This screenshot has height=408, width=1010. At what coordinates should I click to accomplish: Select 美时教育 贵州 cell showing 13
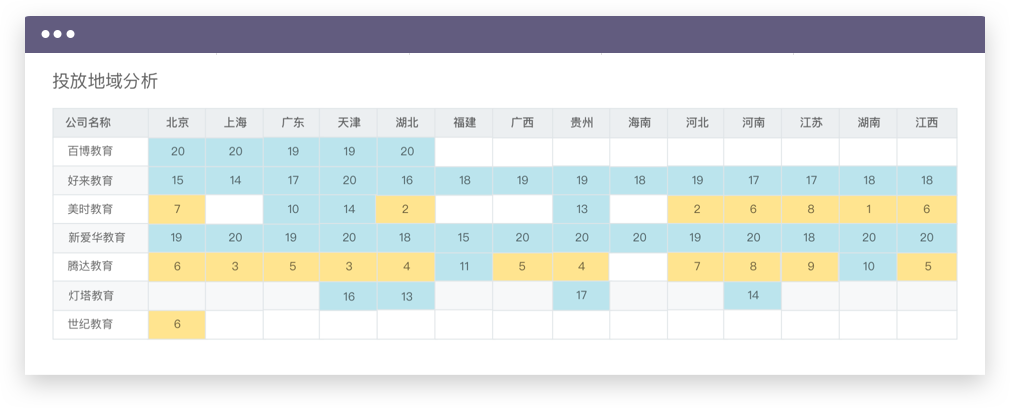click(582, 209)
